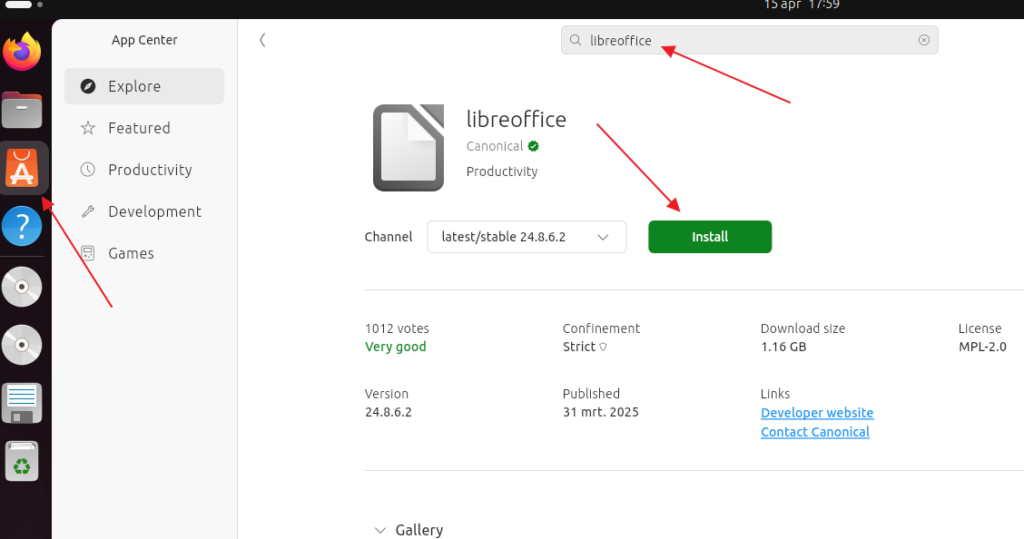Open the Developer website link
1024x539 pixels.
coord(816,413)
